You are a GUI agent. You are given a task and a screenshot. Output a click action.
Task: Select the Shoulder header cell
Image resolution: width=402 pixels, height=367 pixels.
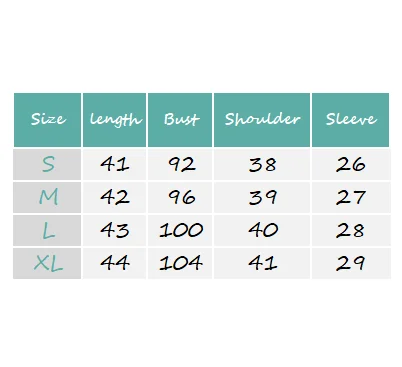point(262,120)
